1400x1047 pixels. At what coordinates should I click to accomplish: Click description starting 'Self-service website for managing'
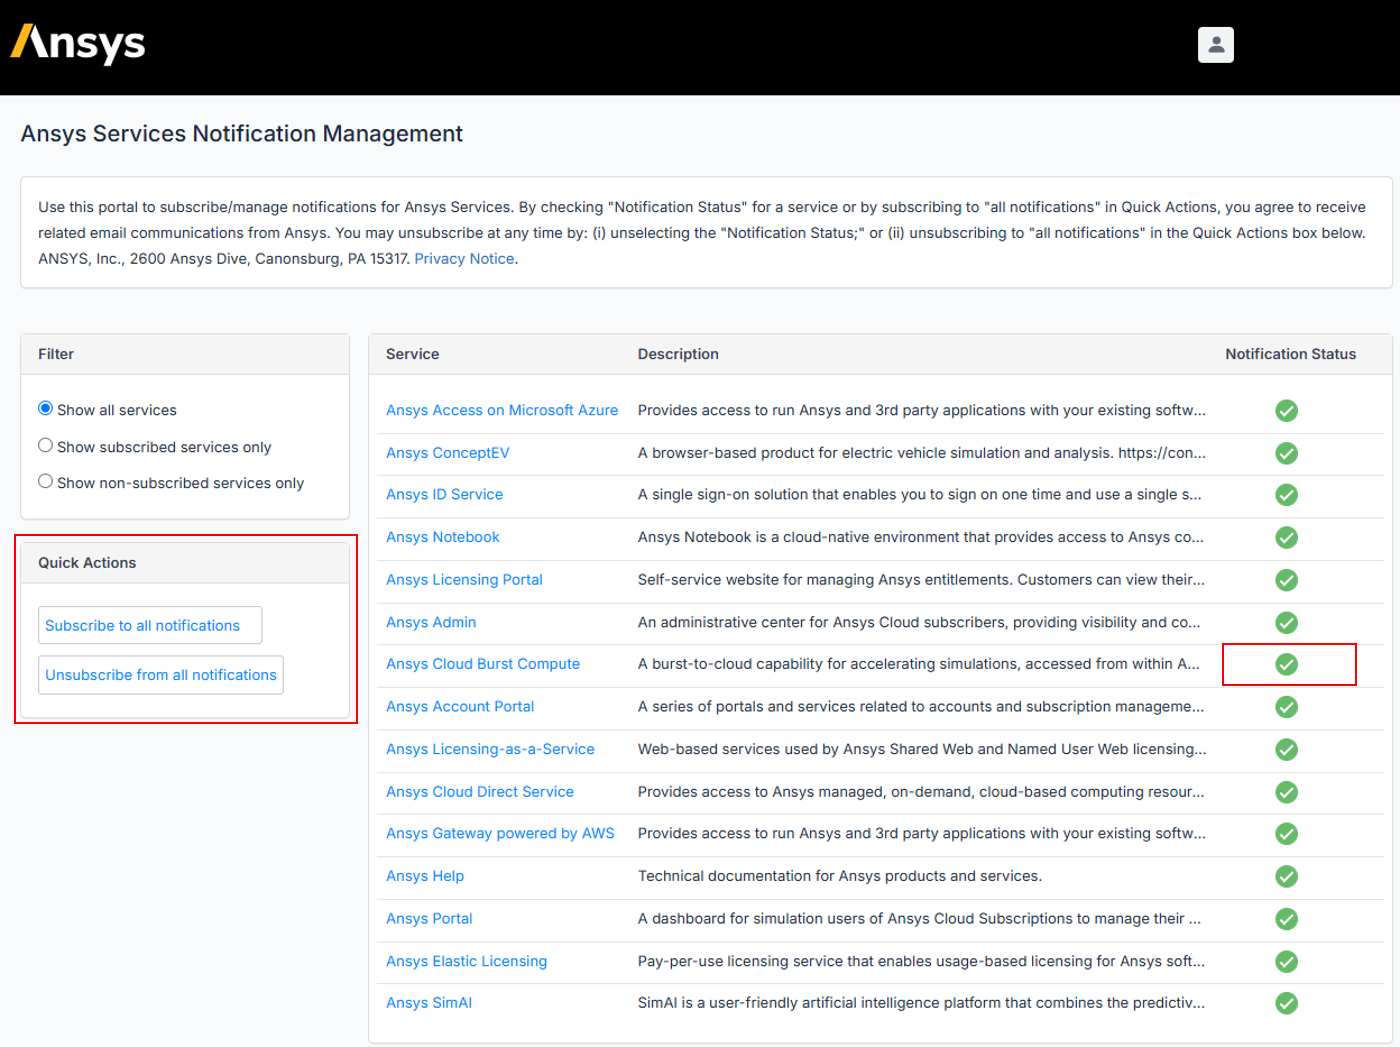coord(922,580)
